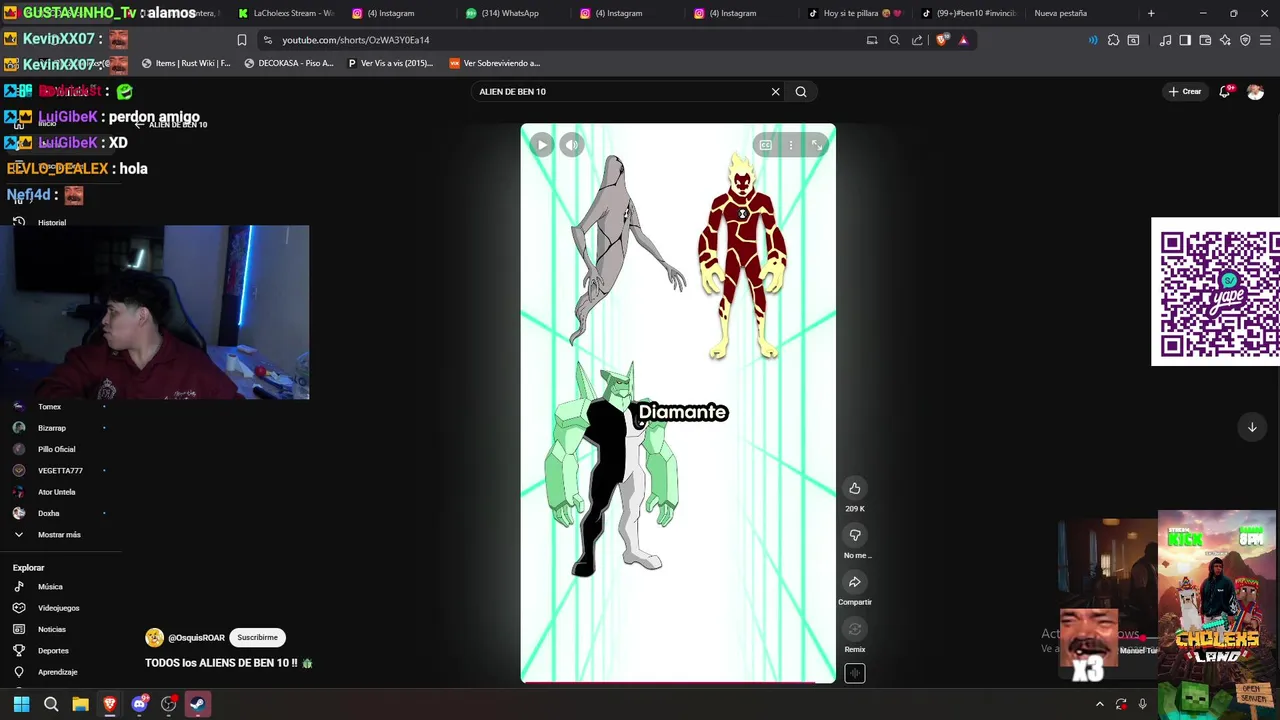Open the browser extensions puzzle icon
1280x720 pixels.
coord(1113,40)
